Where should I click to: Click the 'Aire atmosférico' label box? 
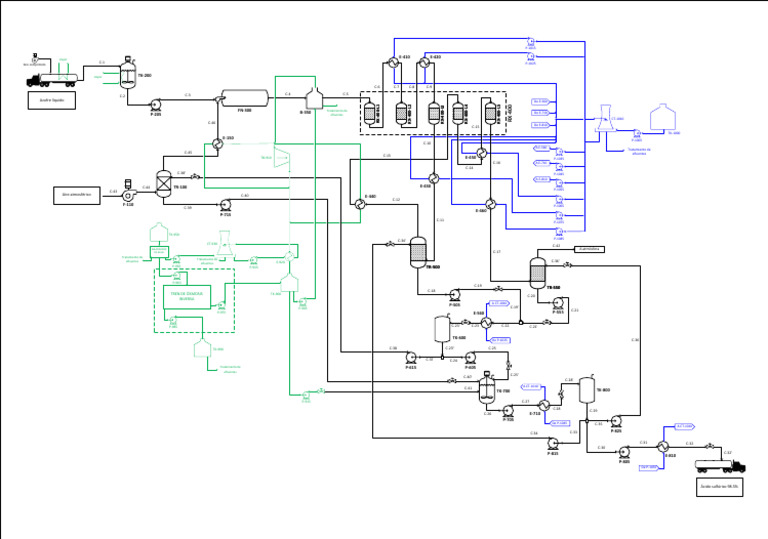click(77, 195)
